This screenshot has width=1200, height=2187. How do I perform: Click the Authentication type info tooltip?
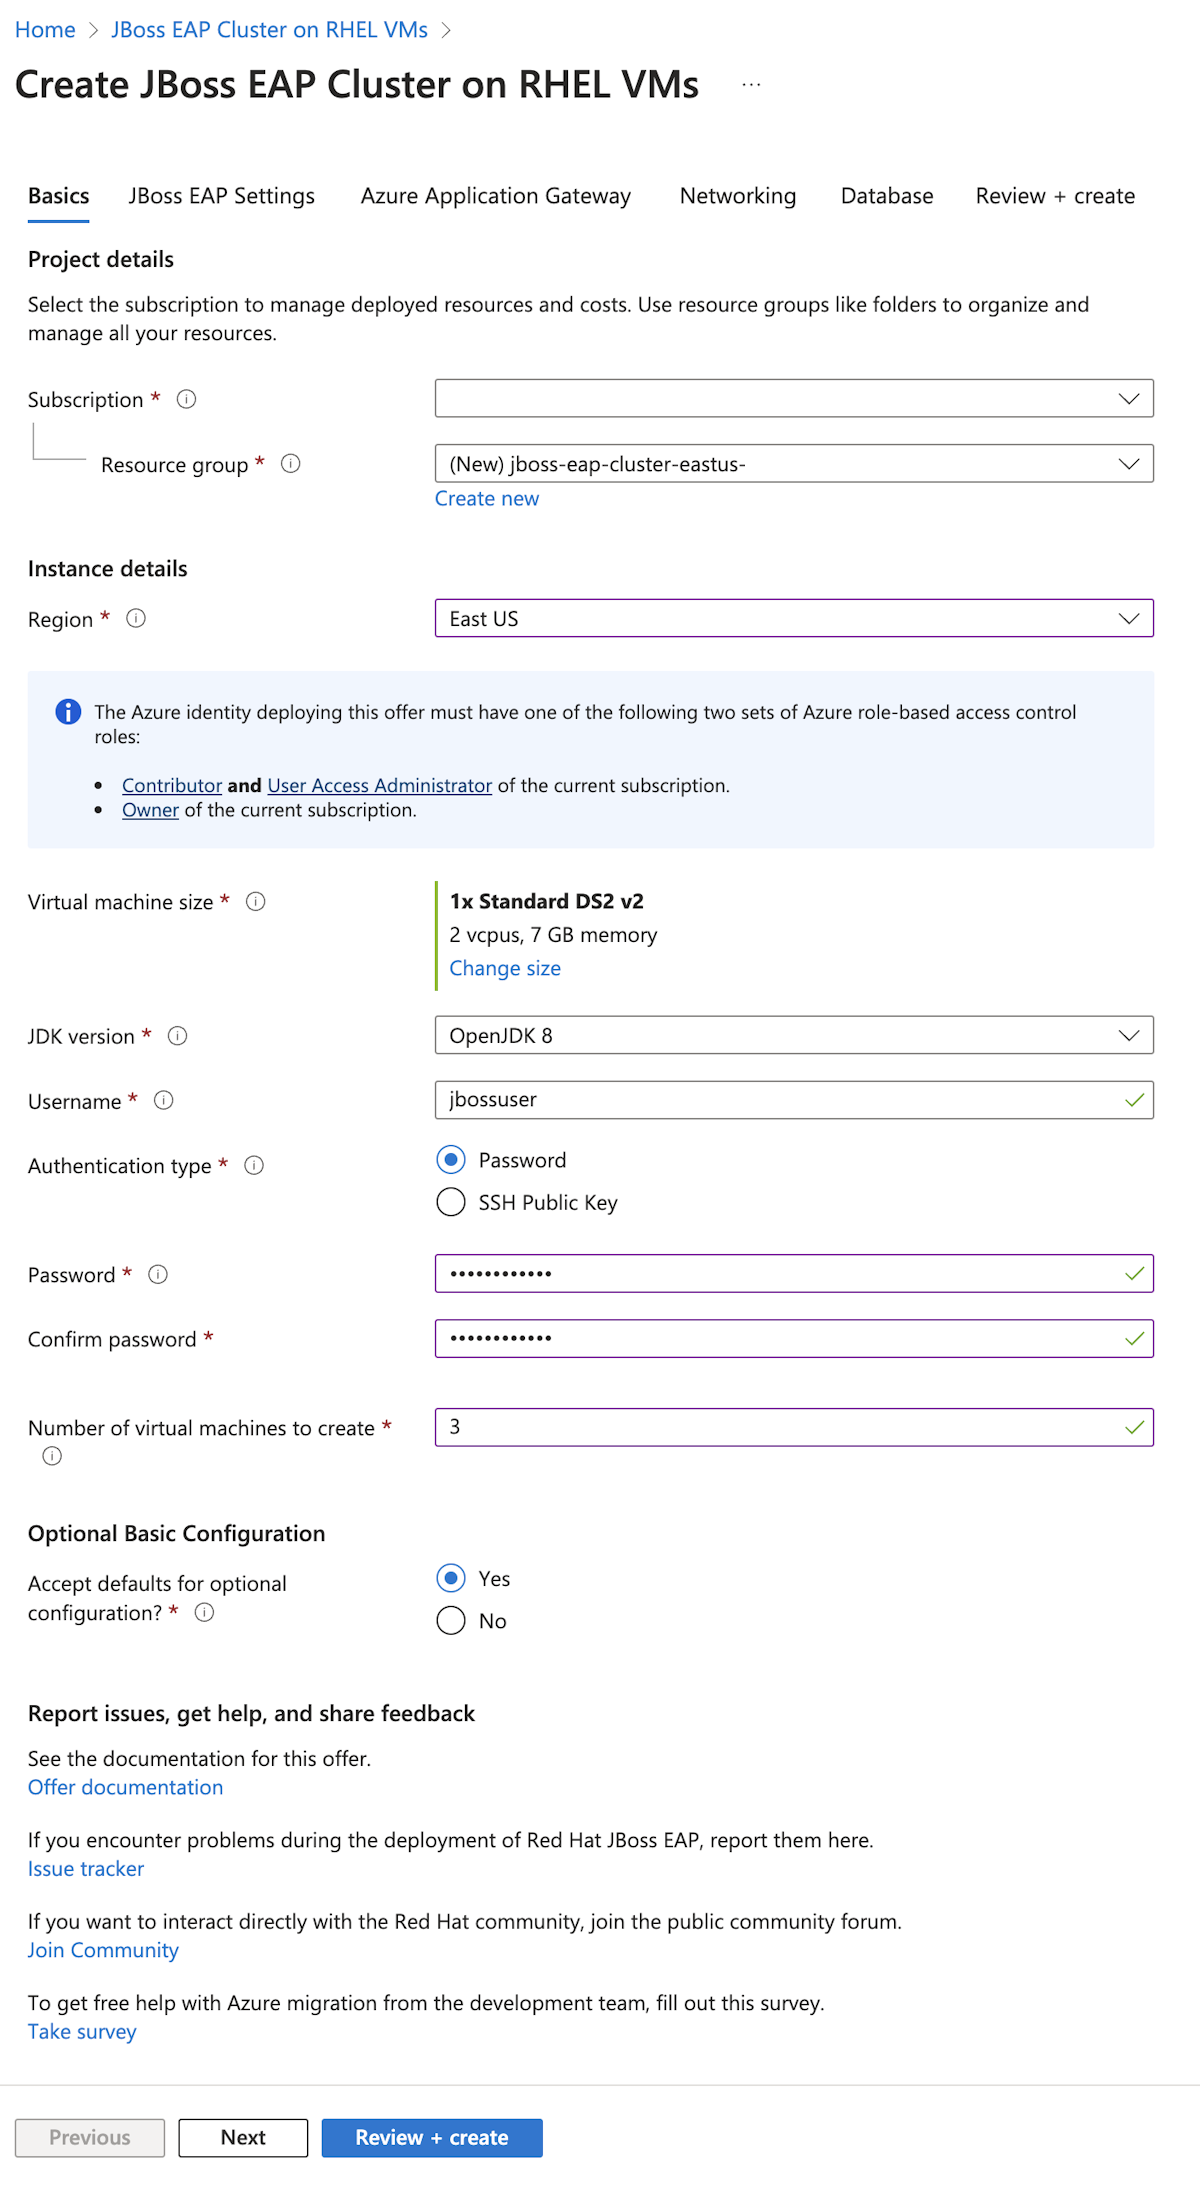click(255, 1165)
